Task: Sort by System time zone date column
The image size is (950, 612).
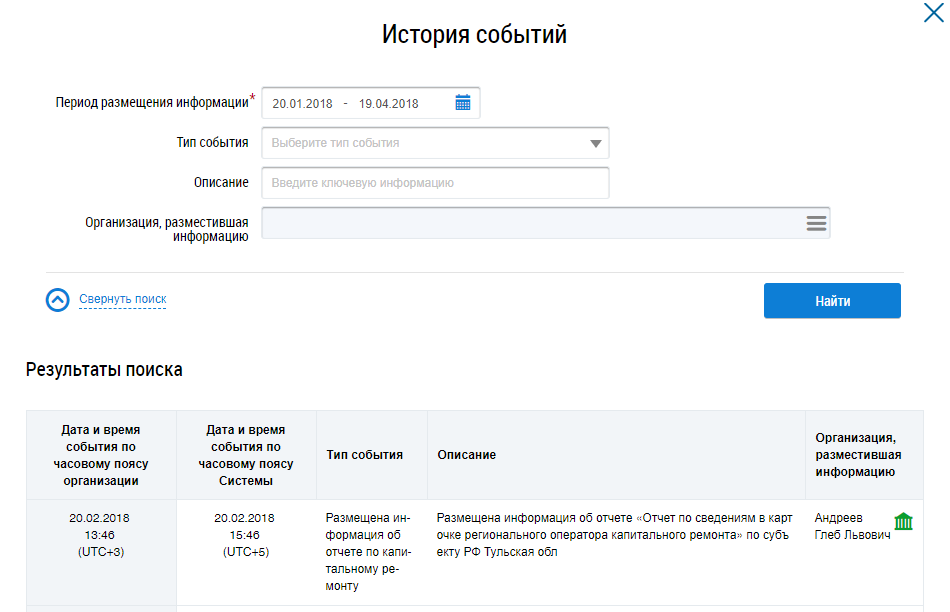Action: pos(246,454)
